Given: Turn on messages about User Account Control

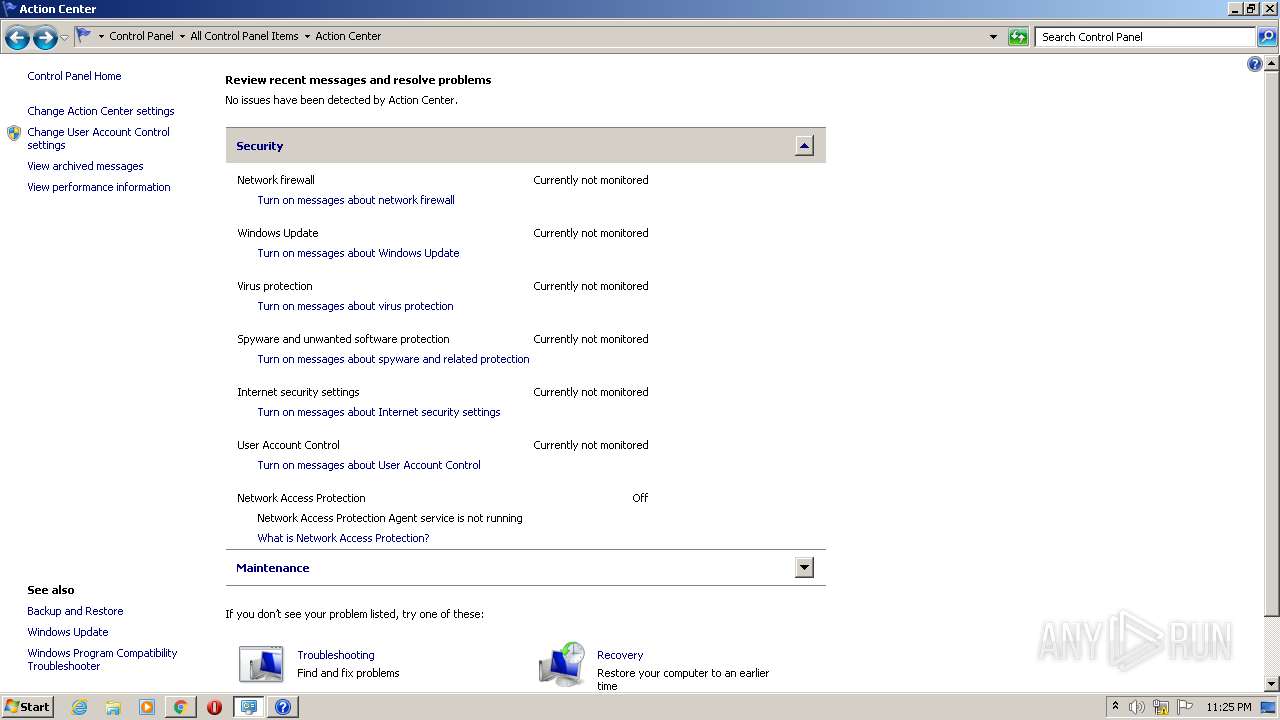Looking at the screenshot, I should (x=369, y=465).
